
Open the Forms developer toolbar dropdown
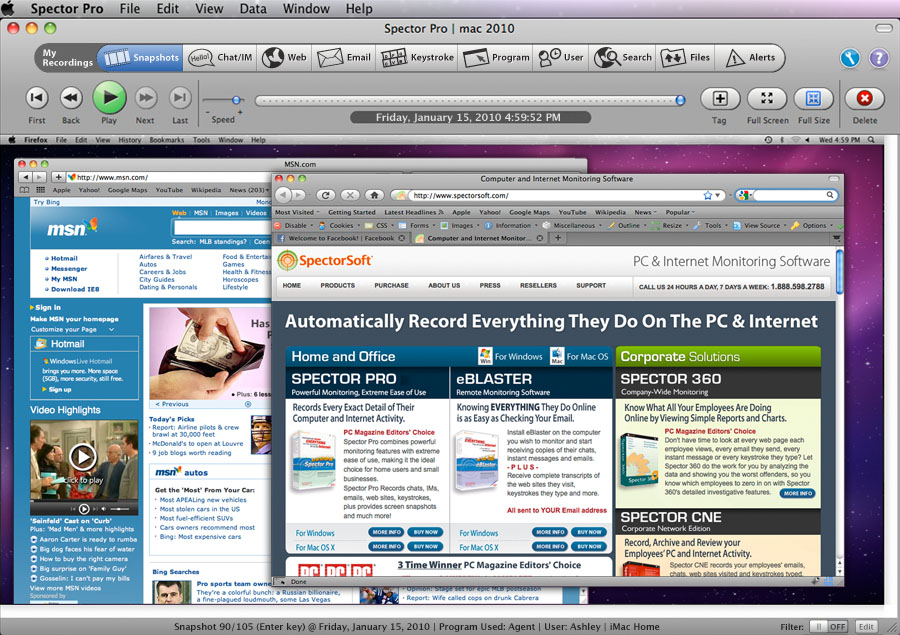tap(417, 226)
